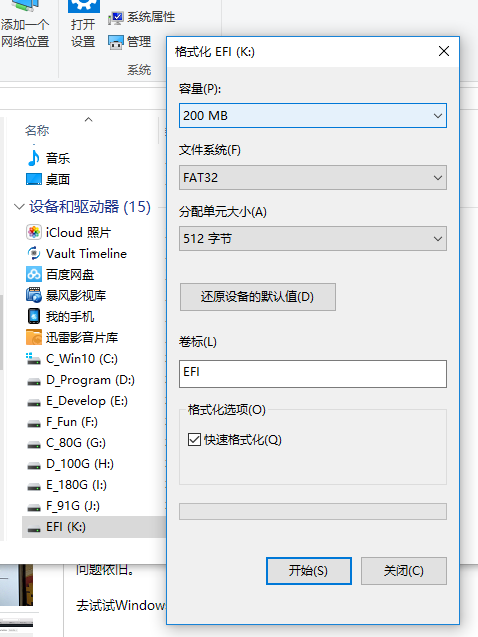This screenshot has height=637, width=478.
Task: Open the 容量 200 MB dropdown
Action: (x=313, y=115)
